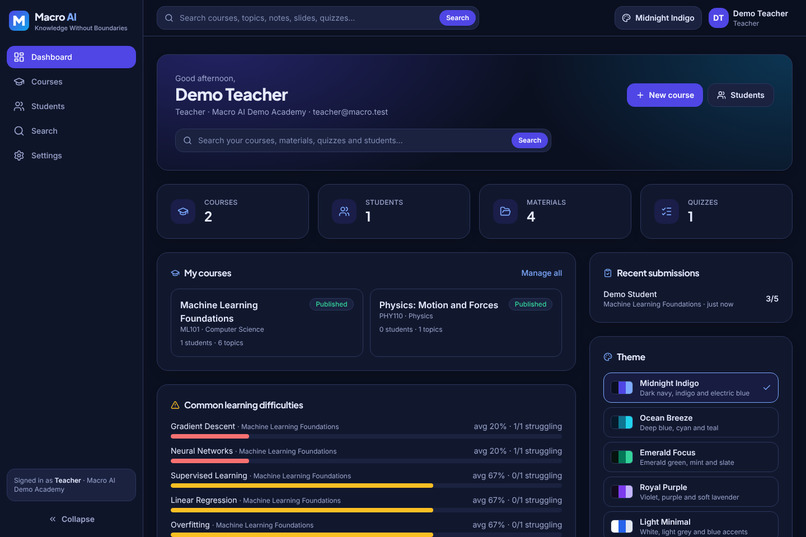
Task: Click the magnifier icon in top search bar
Action: tap(169, 18)
